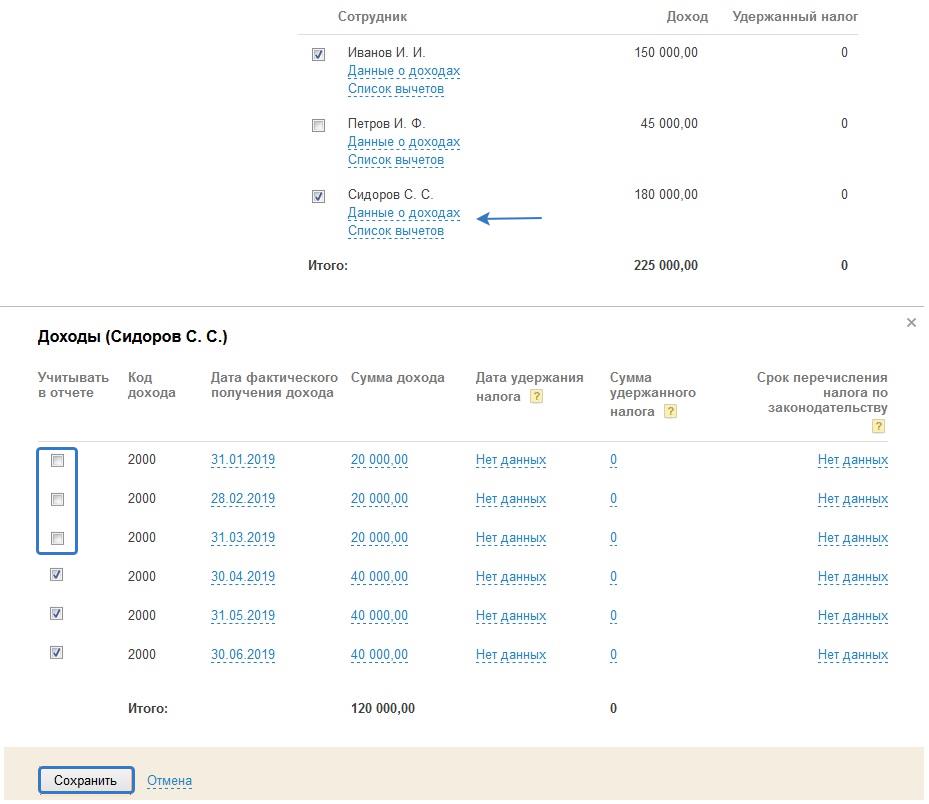Click withheld tax value 0 in 30.06.2019 row
The height and width of the screenshot is (804, 929).
click(x=613, y=656)
